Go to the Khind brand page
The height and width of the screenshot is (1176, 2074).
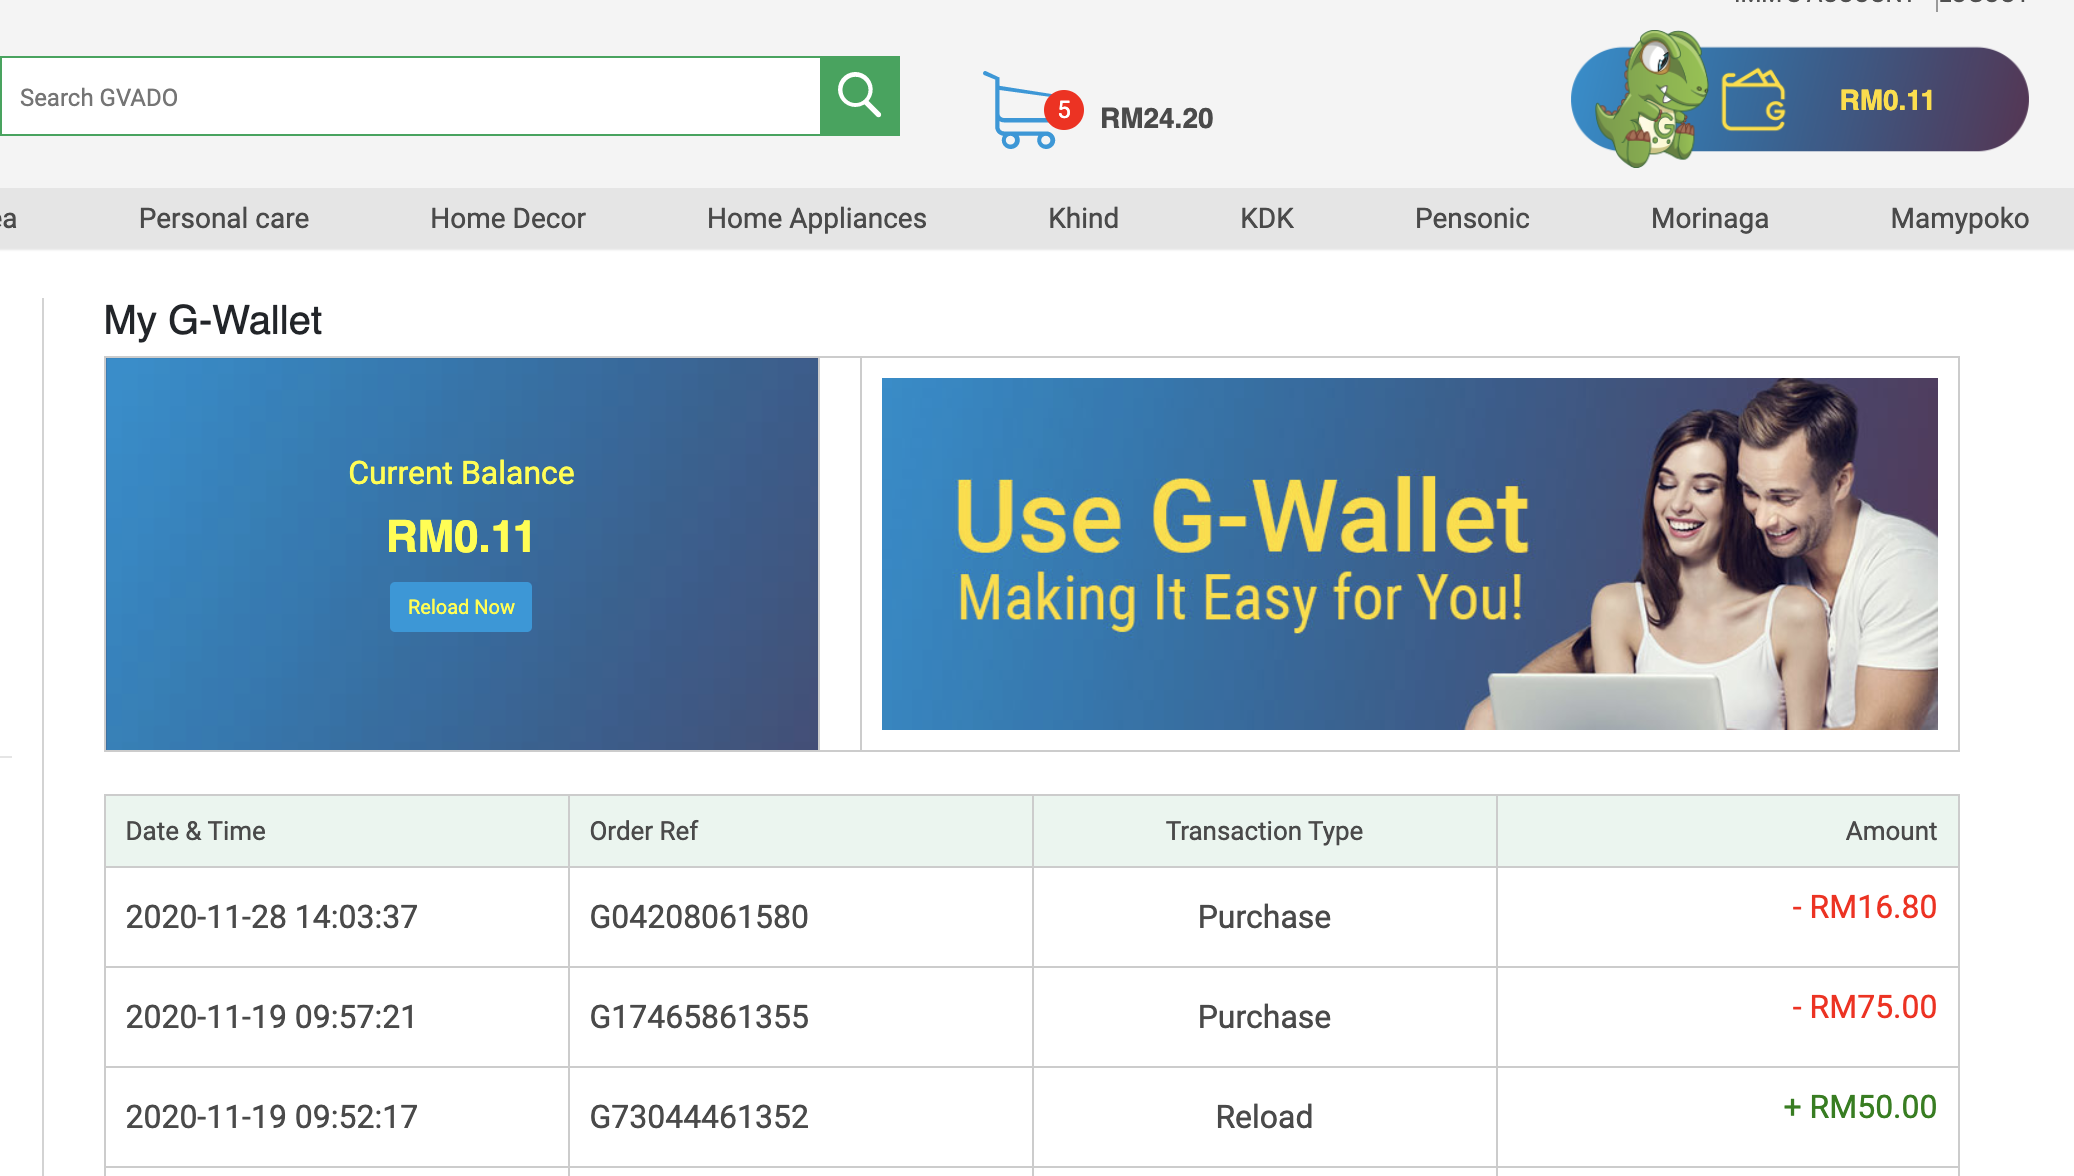pyautogui.click(x=1083, y=218)
